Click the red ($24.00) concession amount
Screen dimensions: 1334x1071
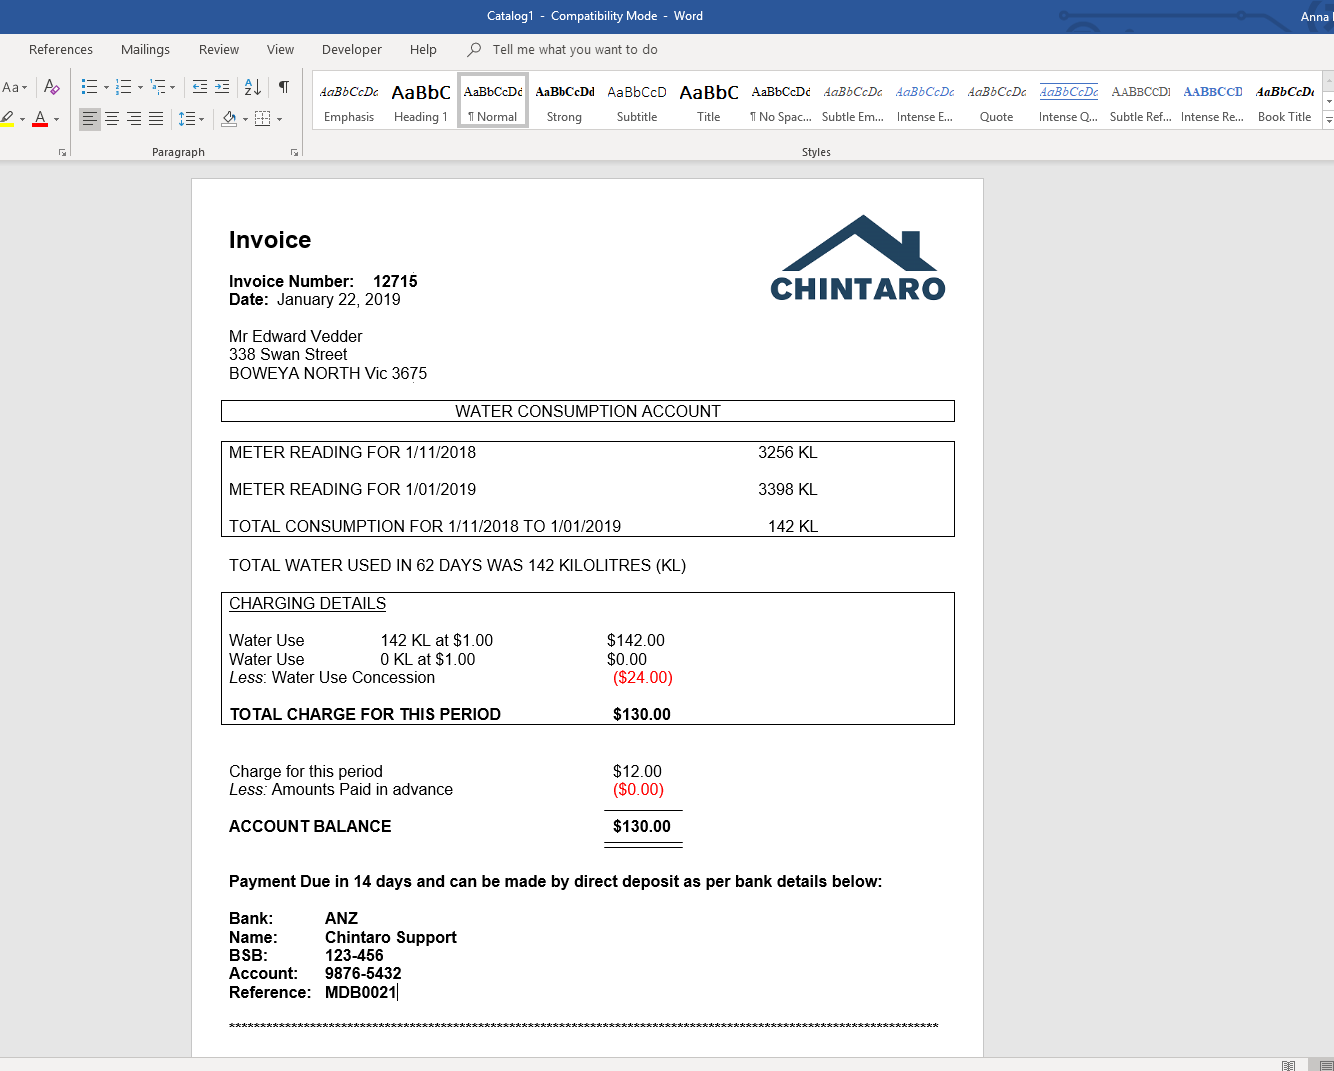point(643,677)
